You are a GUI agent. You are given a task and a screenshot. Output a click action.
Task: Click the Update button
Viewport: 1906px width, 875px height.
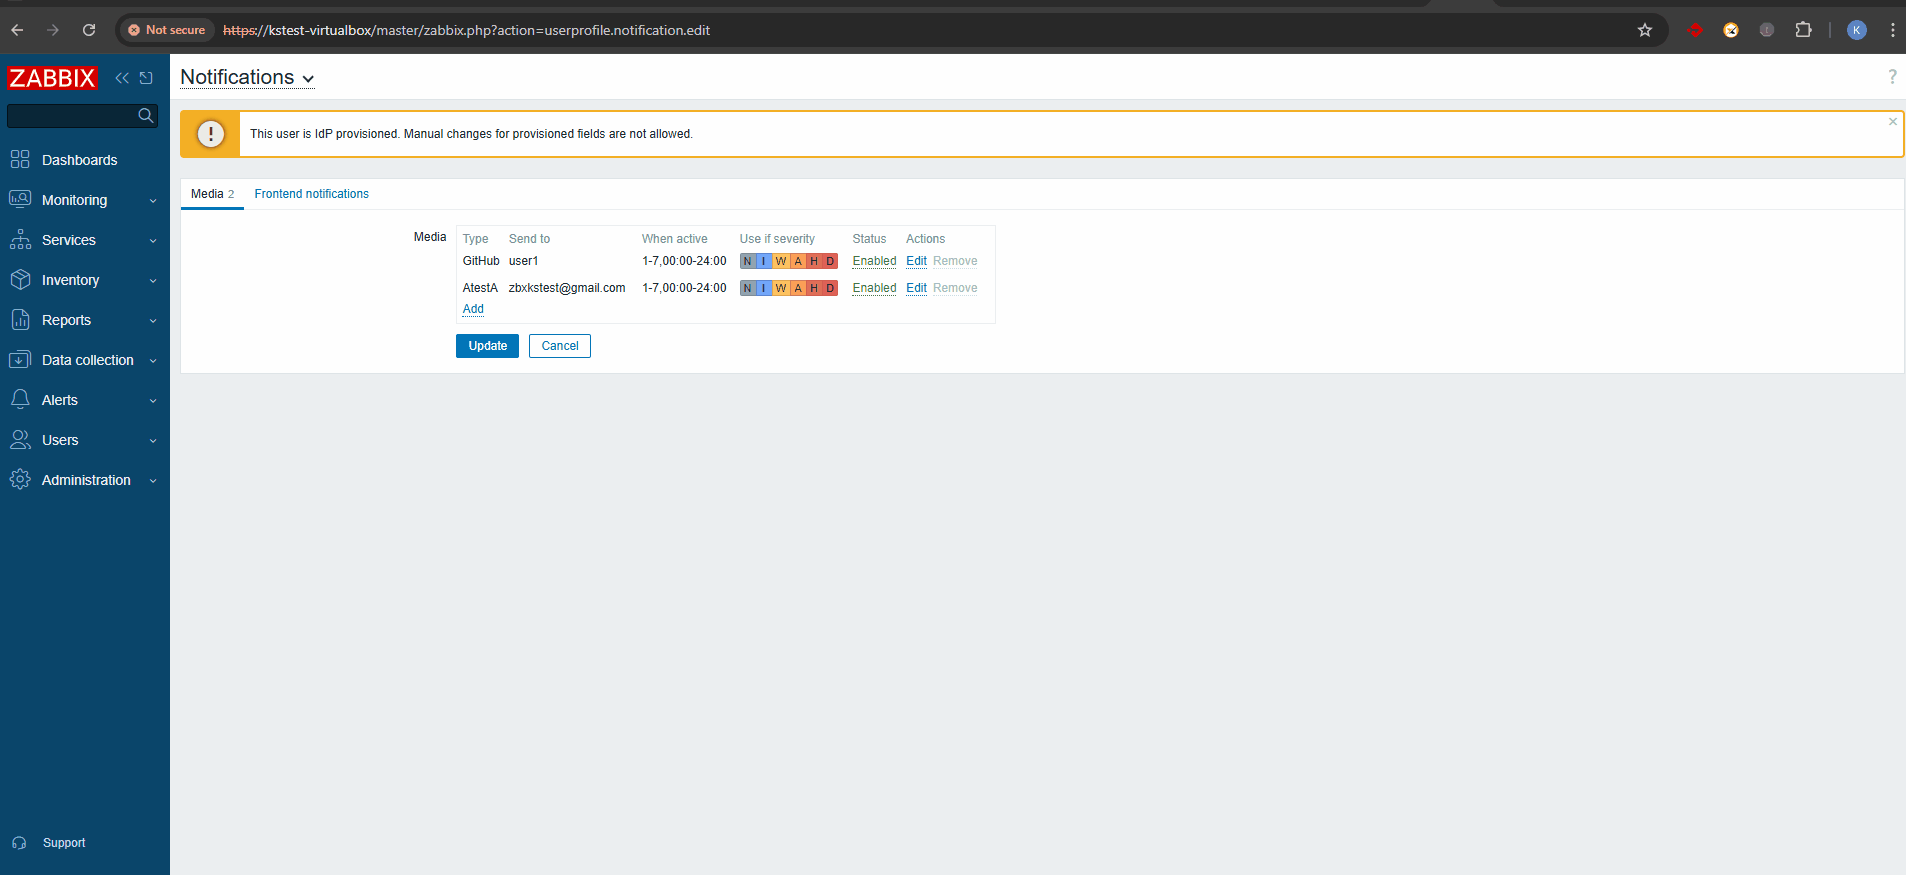pos(487,346)
